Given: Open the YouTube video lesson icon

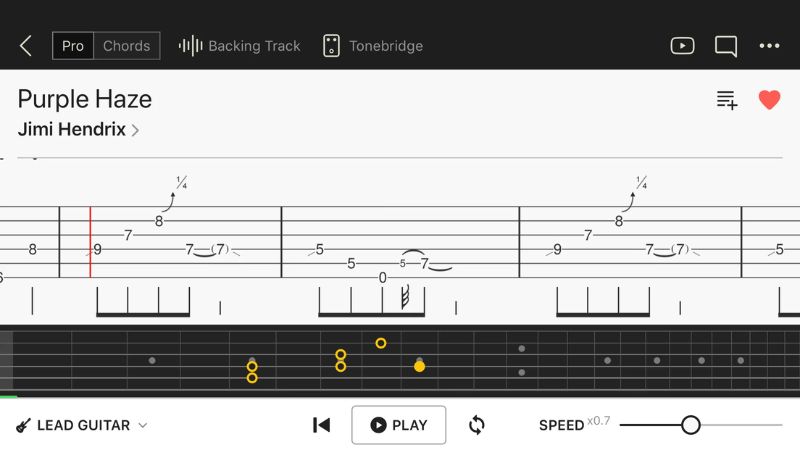Looking at the screenshot, I should click(682, 46).
